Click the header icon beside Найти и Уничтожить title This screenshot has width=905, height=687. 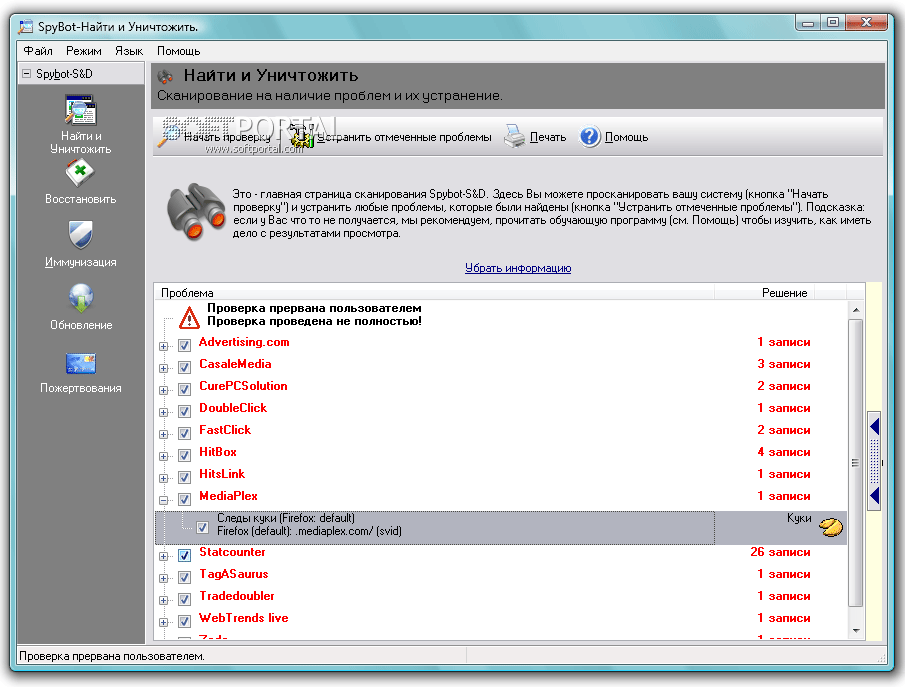point(166,76)
